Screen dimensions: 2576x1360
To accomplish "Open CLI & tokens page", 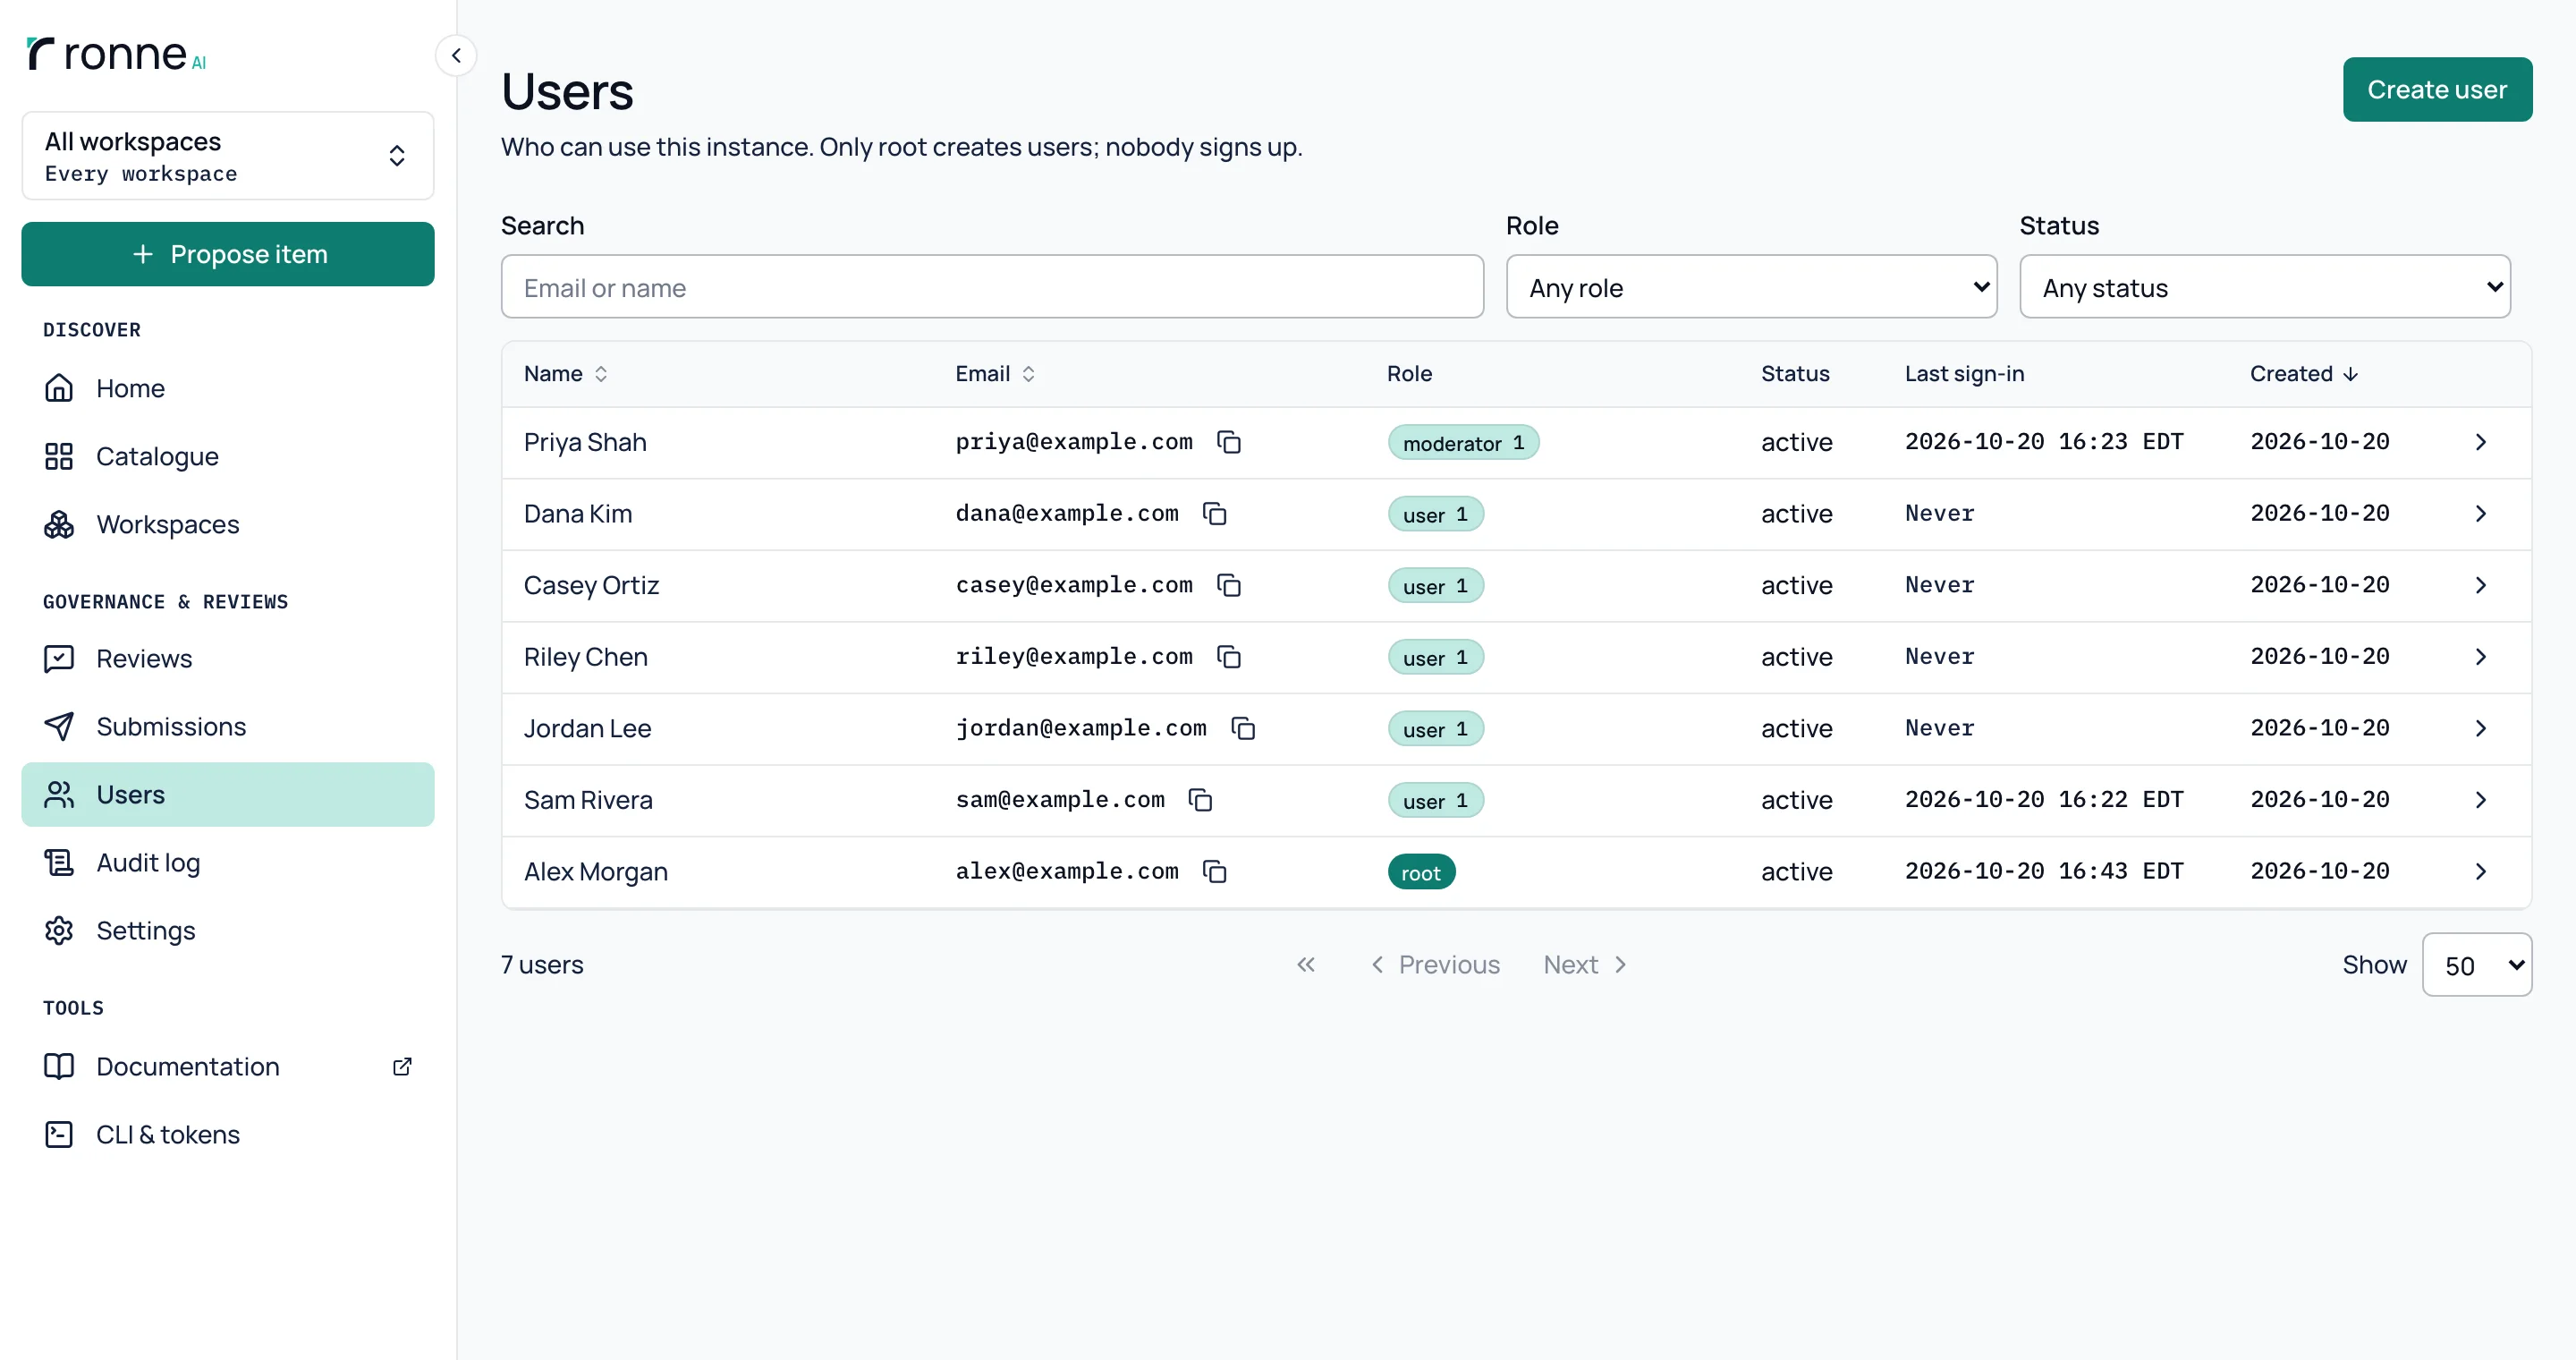I will click(228, 1135).
